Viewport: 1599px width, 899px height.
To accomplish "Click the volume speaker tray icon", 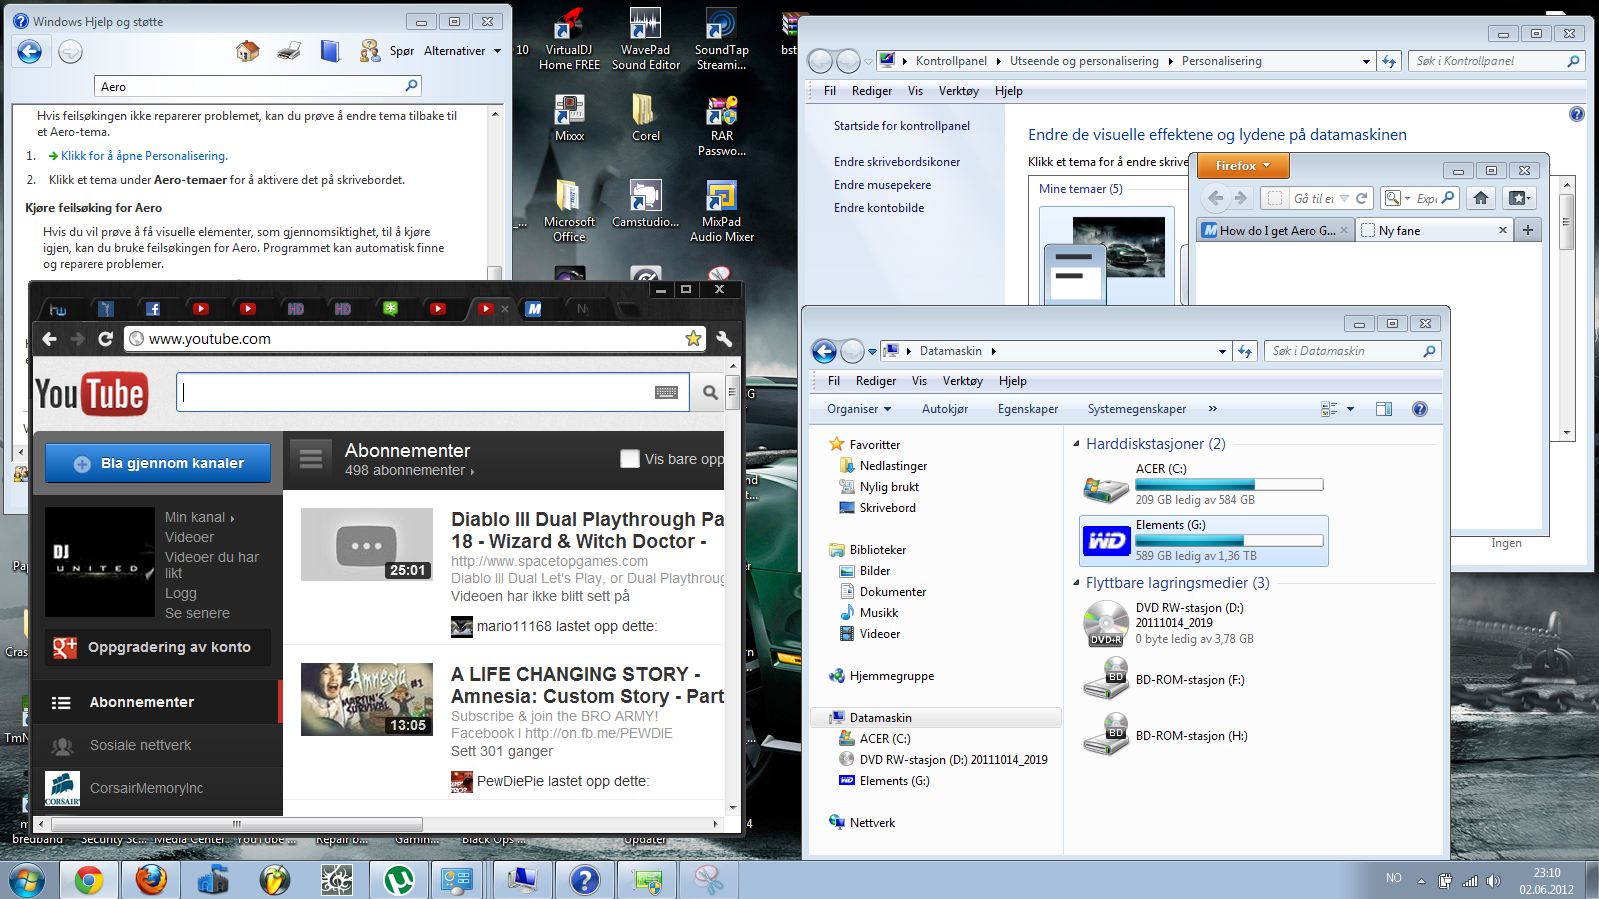I will 1493,881.
